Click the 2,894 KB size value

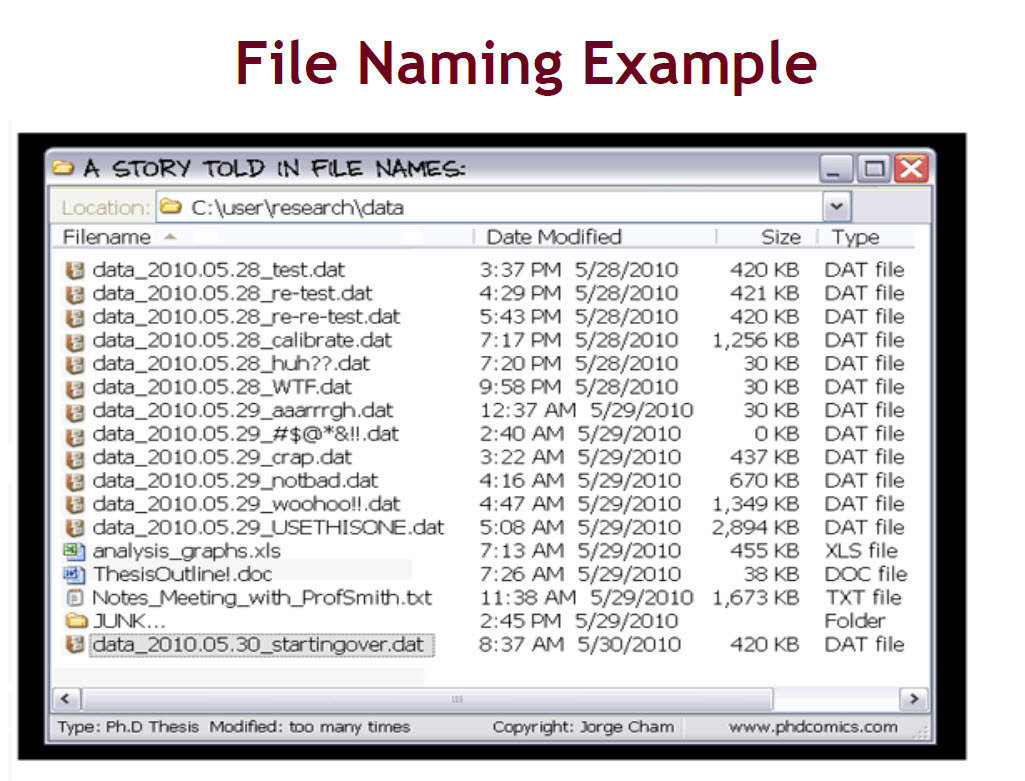pyautogui.click(x=756, y=527)
